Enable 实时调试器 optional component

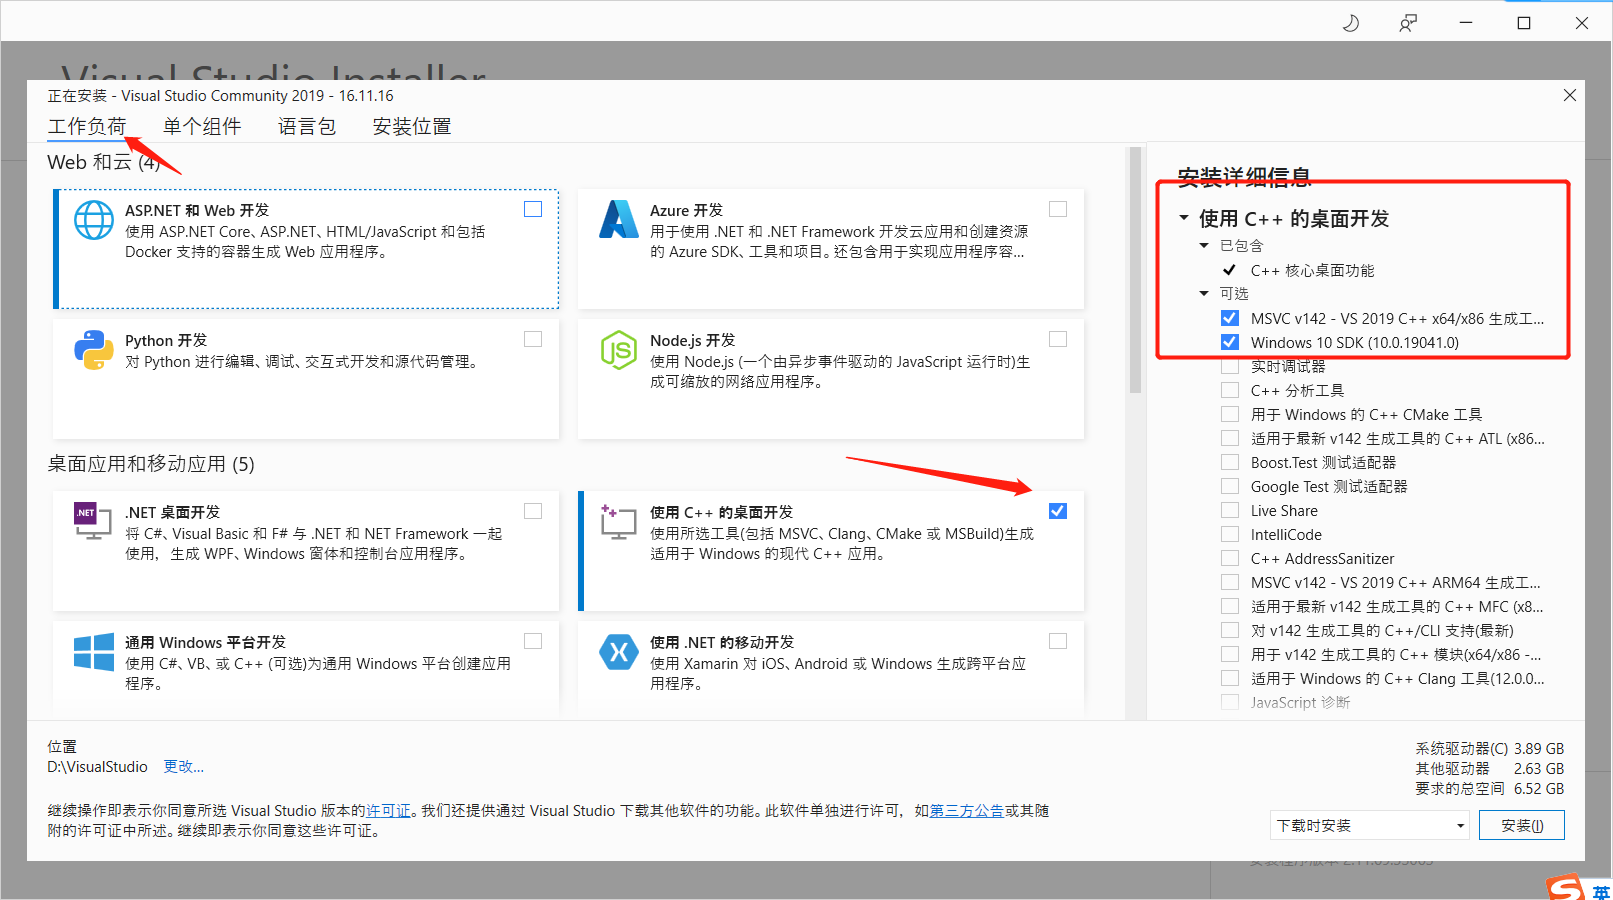pyautogui.click(x=1230, y=366)
